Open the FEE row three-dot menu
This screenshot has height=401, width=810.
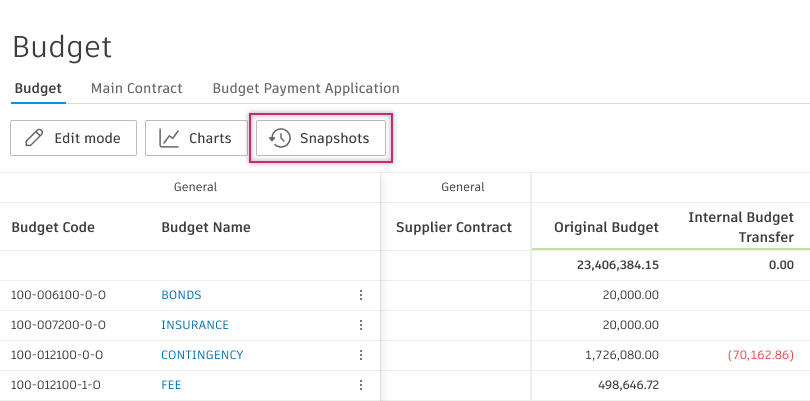pyautogui.click(x=361, y=385)
